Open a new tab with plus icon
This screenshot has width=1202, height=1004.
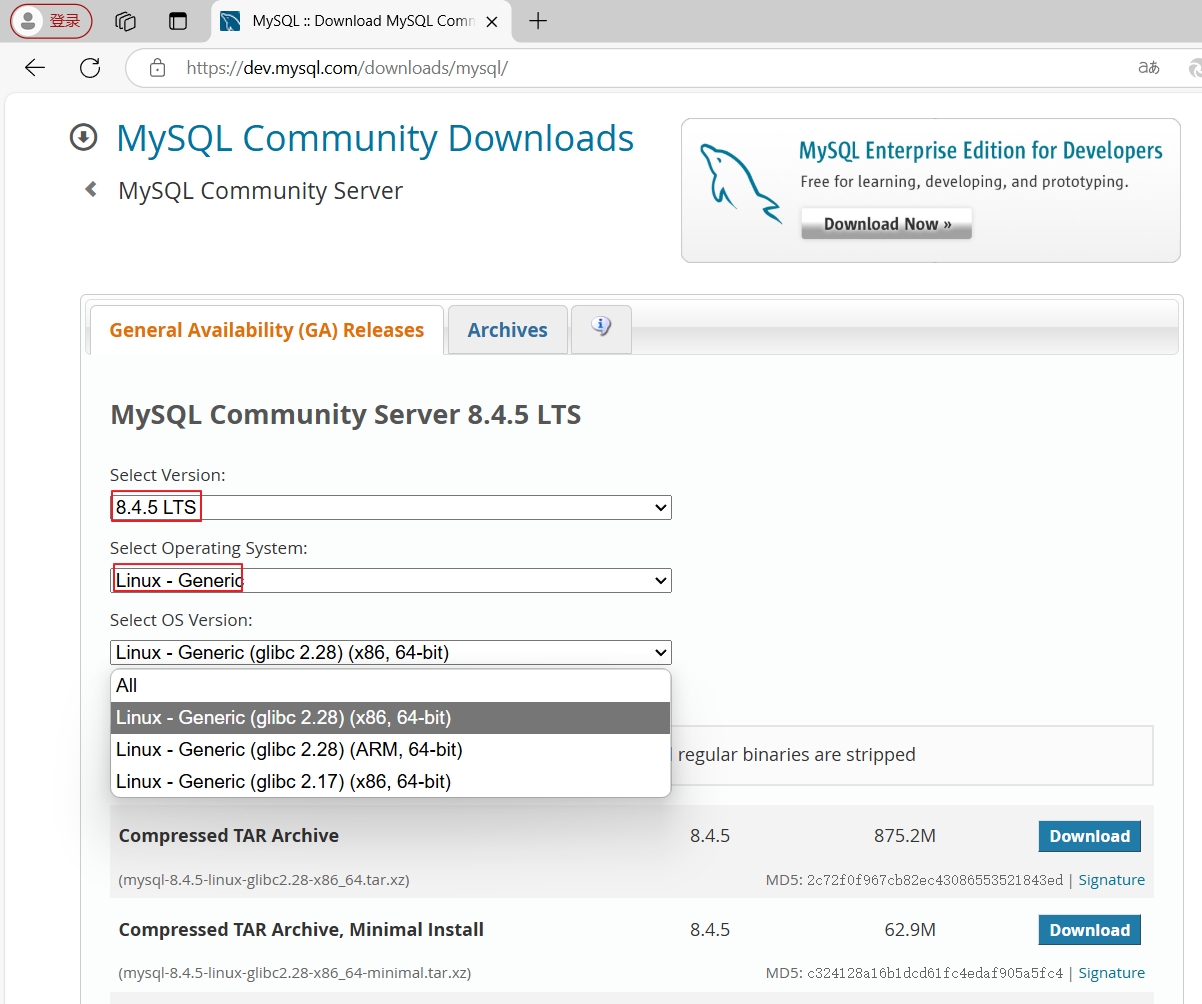tap(538, 21)
